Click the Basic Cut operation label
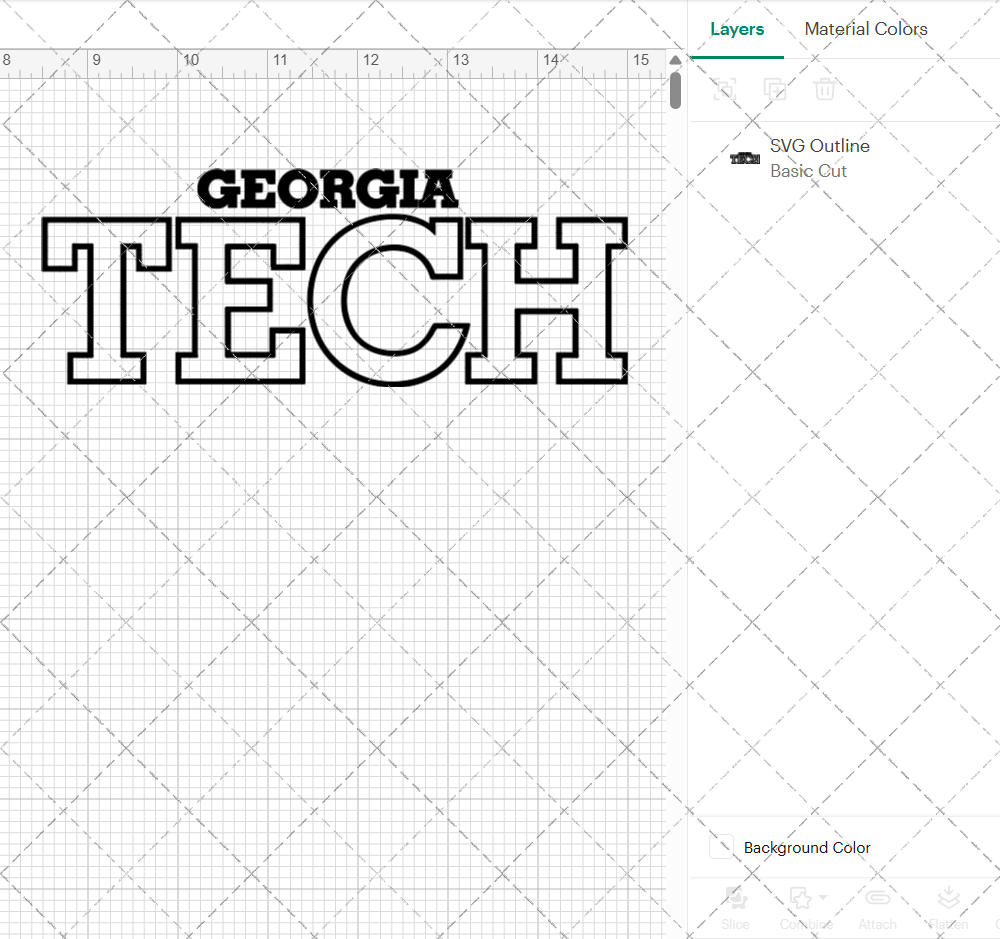Viewport: 1000px width, 939px height. pyautogui.click(x=808, y=171)
